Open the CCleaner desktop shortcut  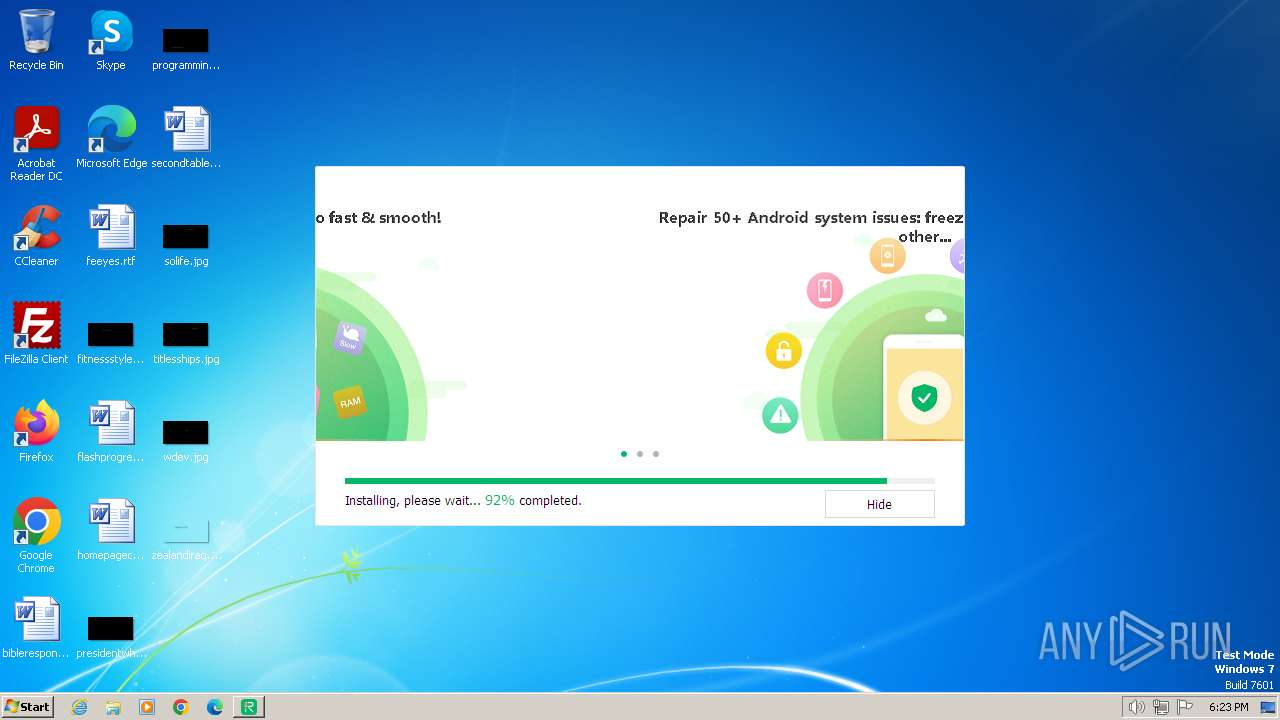[x=36, y=236]
